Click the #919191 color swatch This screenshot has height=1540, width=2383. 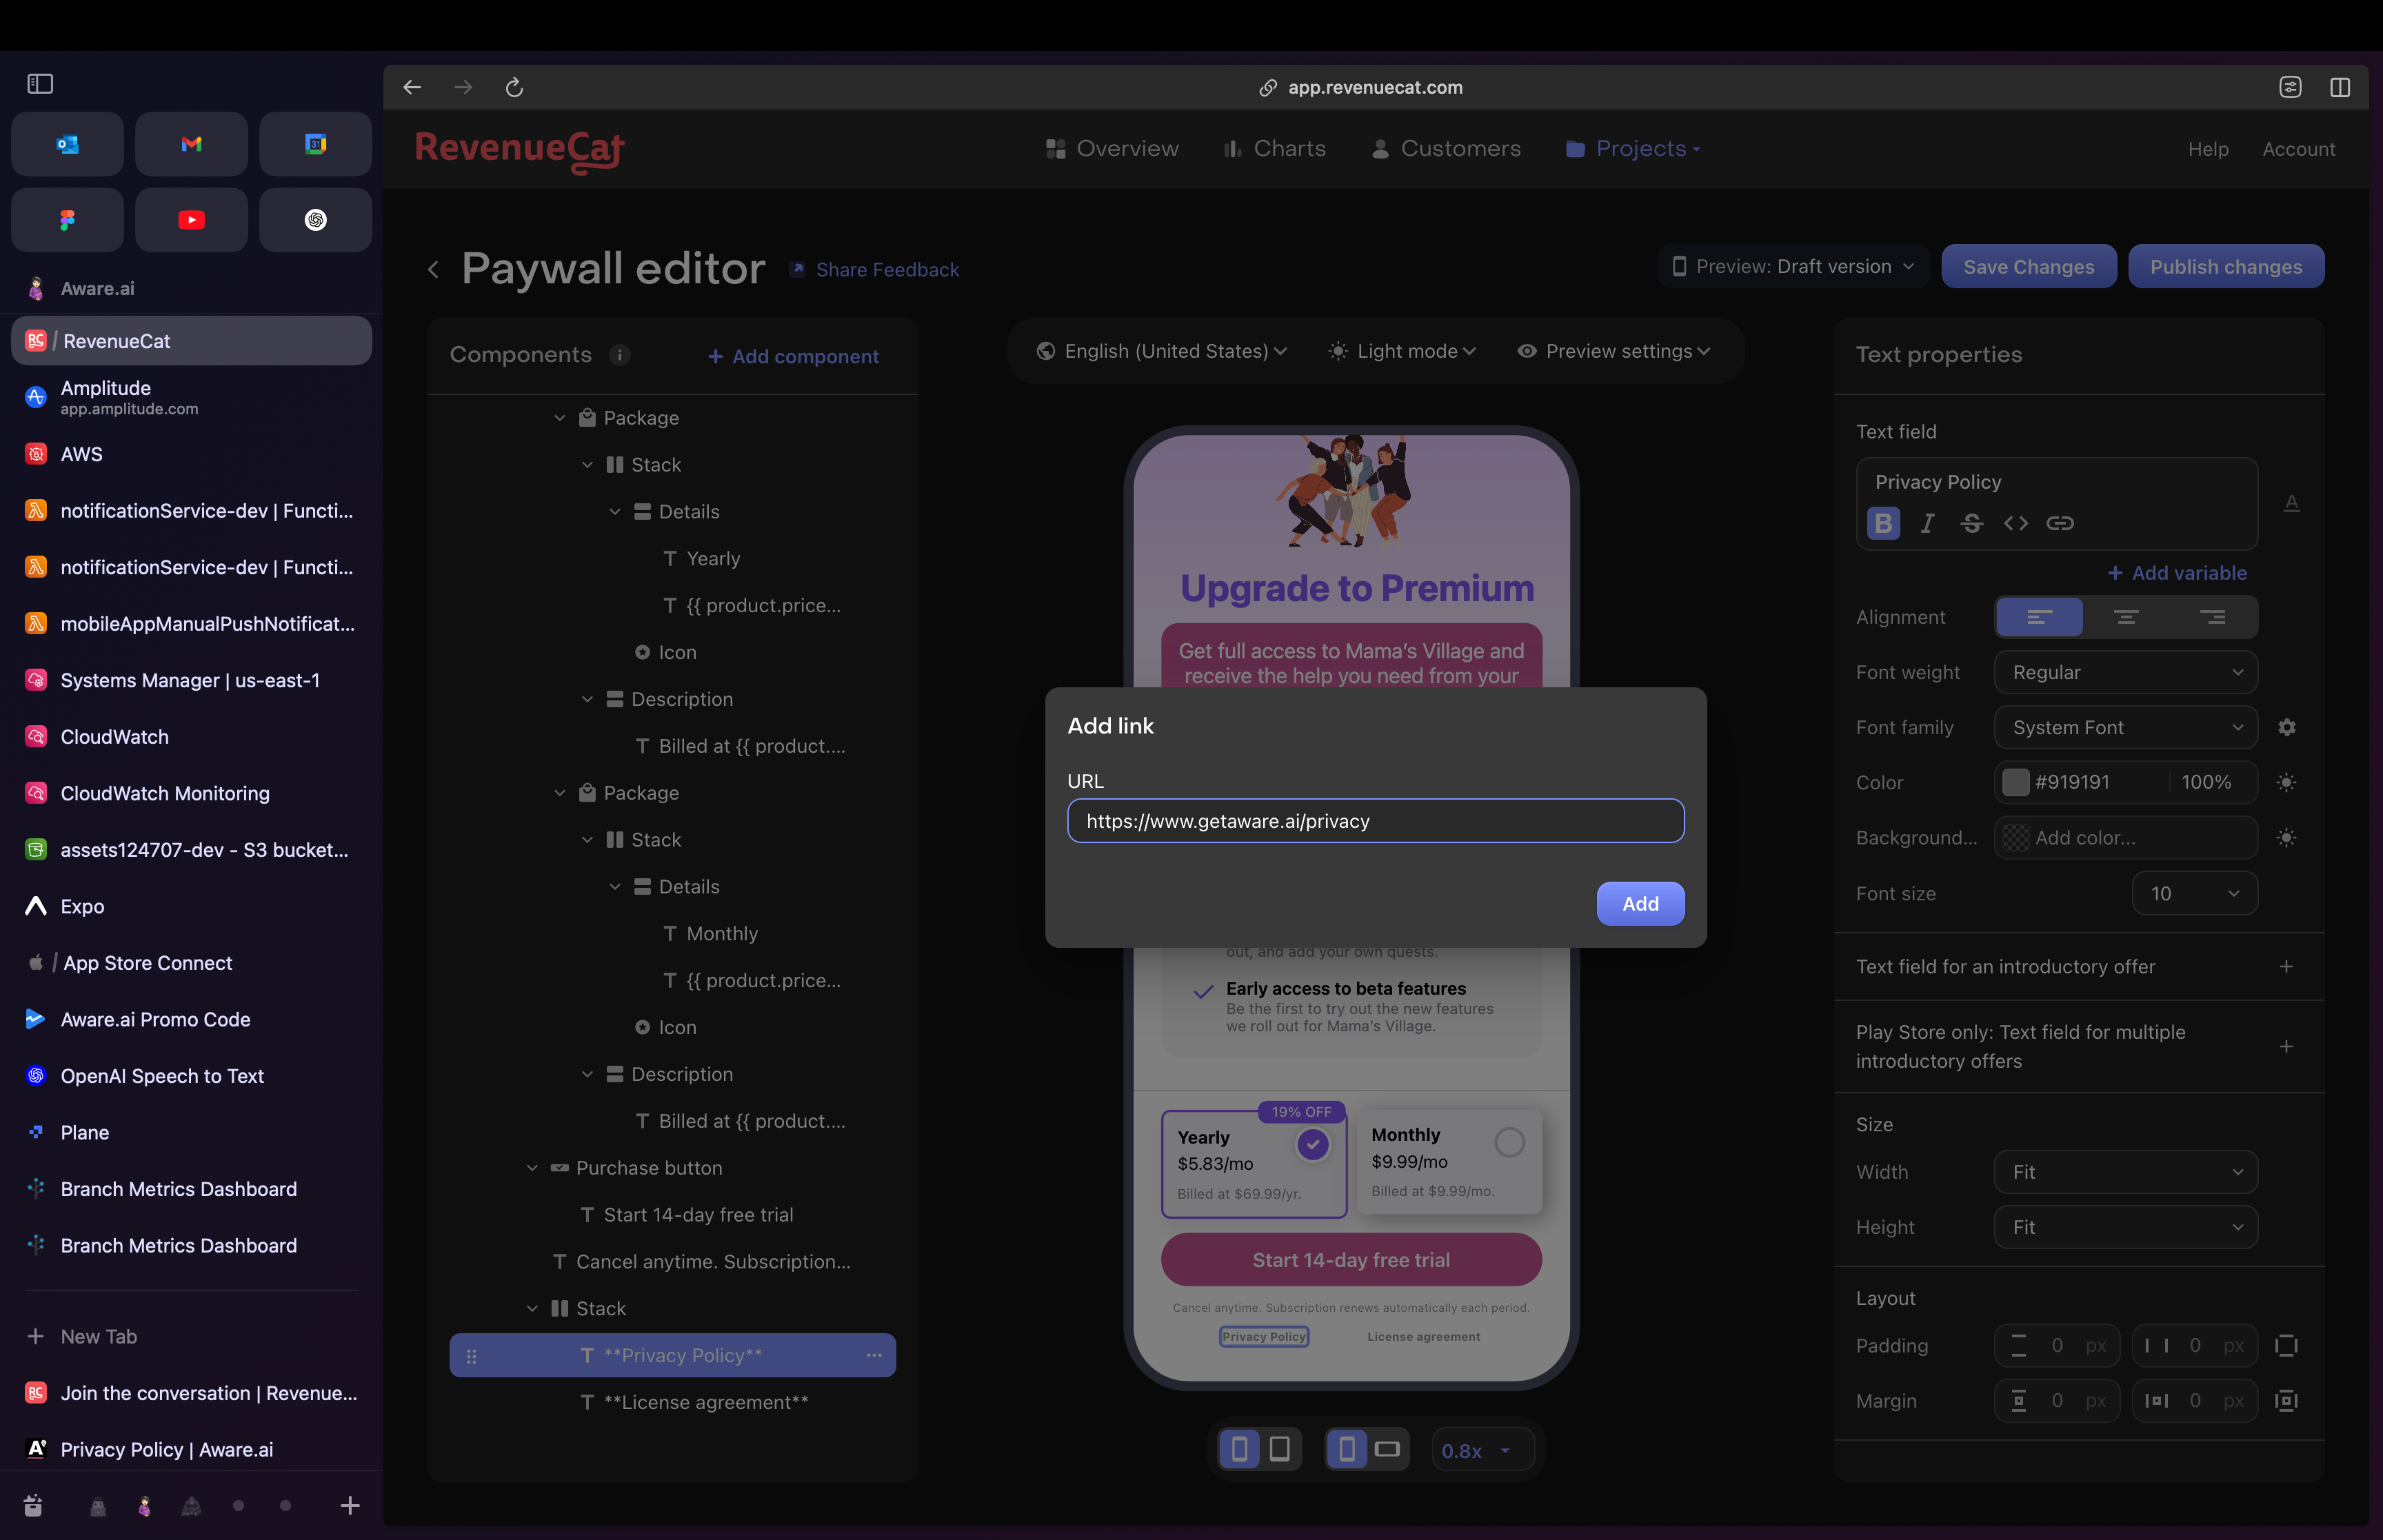2015,782
